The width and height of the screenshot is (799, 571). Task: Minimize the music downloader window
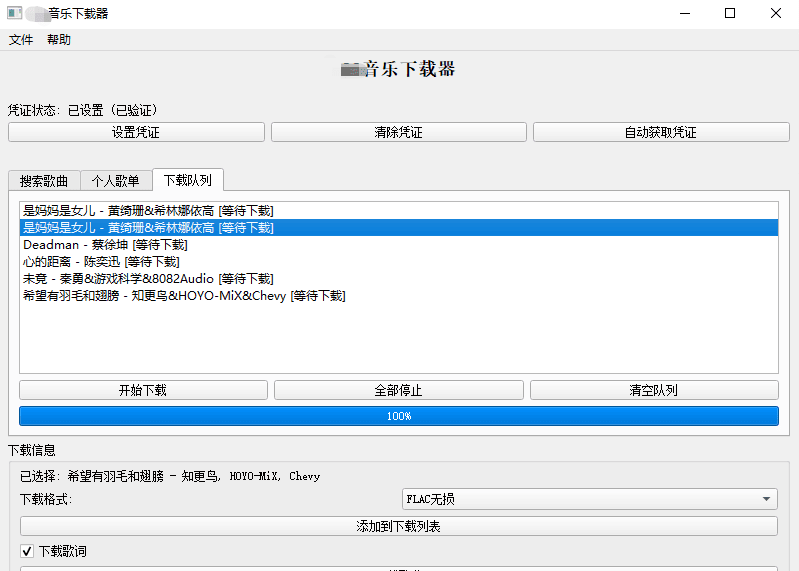(685, 13)
